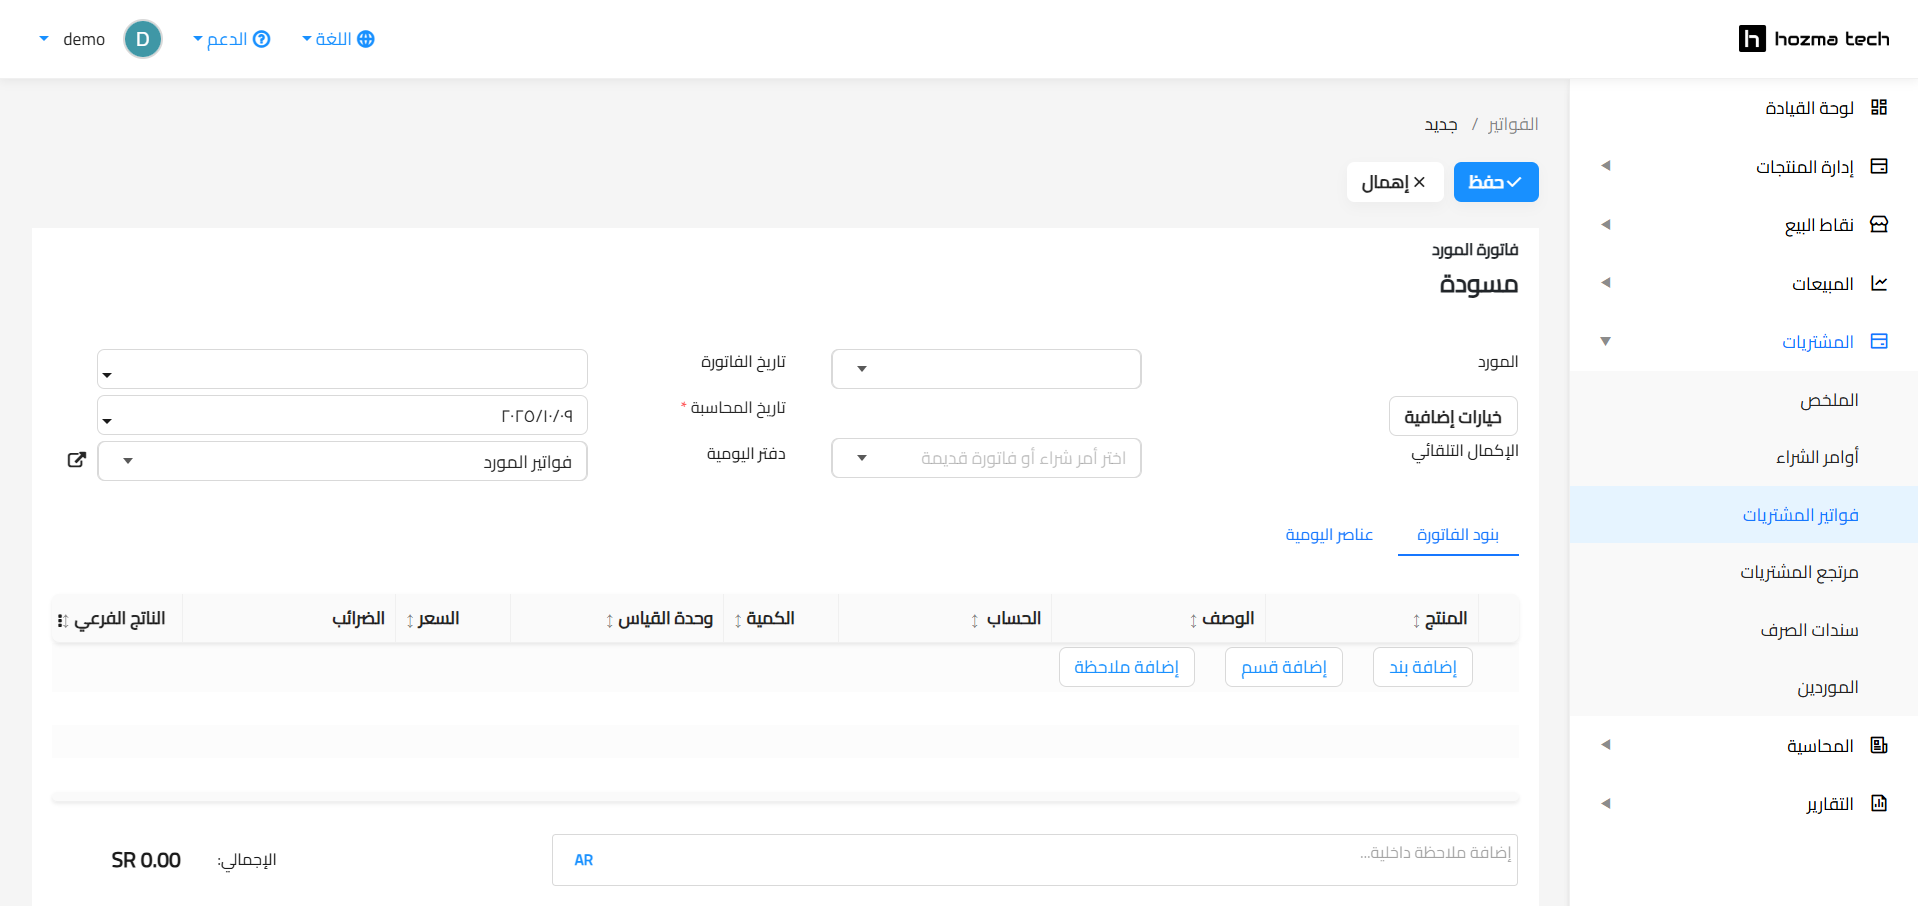Image resolution: width=1918 pixels, height=906 pixels.
Task: Click the حفظ save button
Action: (1495, 182)
